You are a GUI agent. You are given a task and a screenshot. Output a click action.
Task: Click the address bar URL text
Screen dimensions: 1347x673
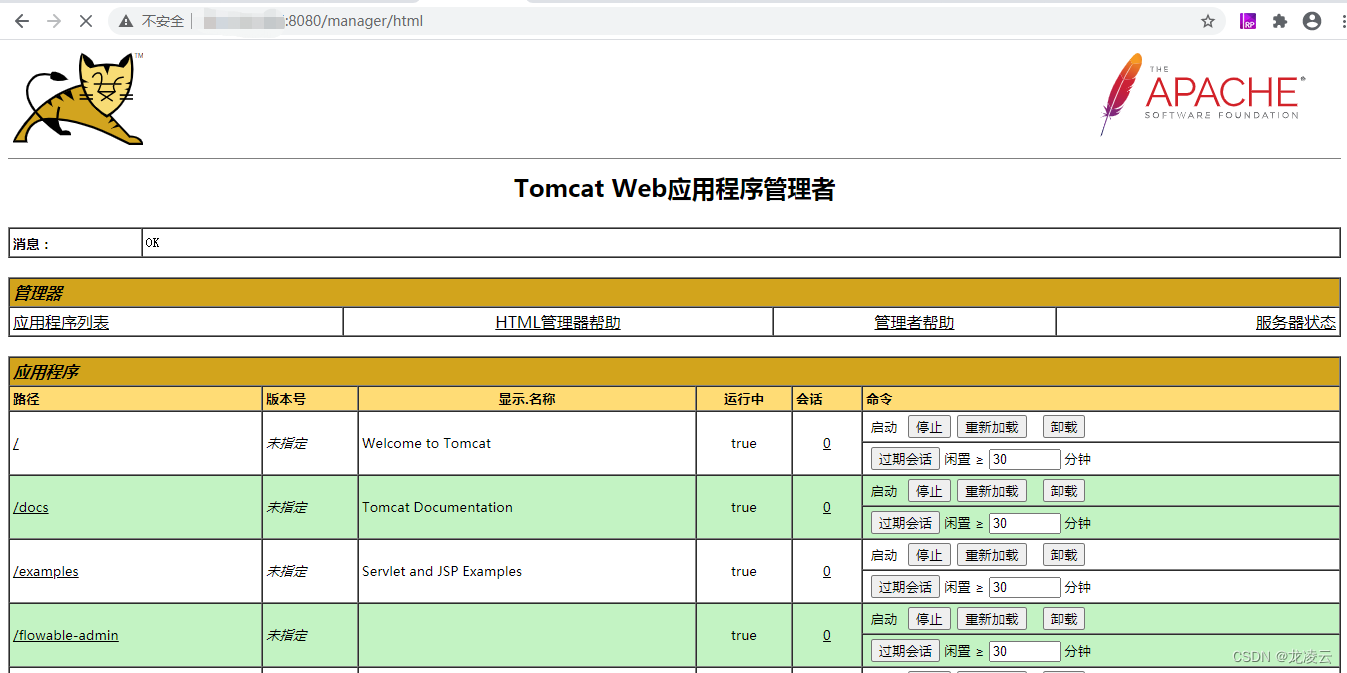314,21
